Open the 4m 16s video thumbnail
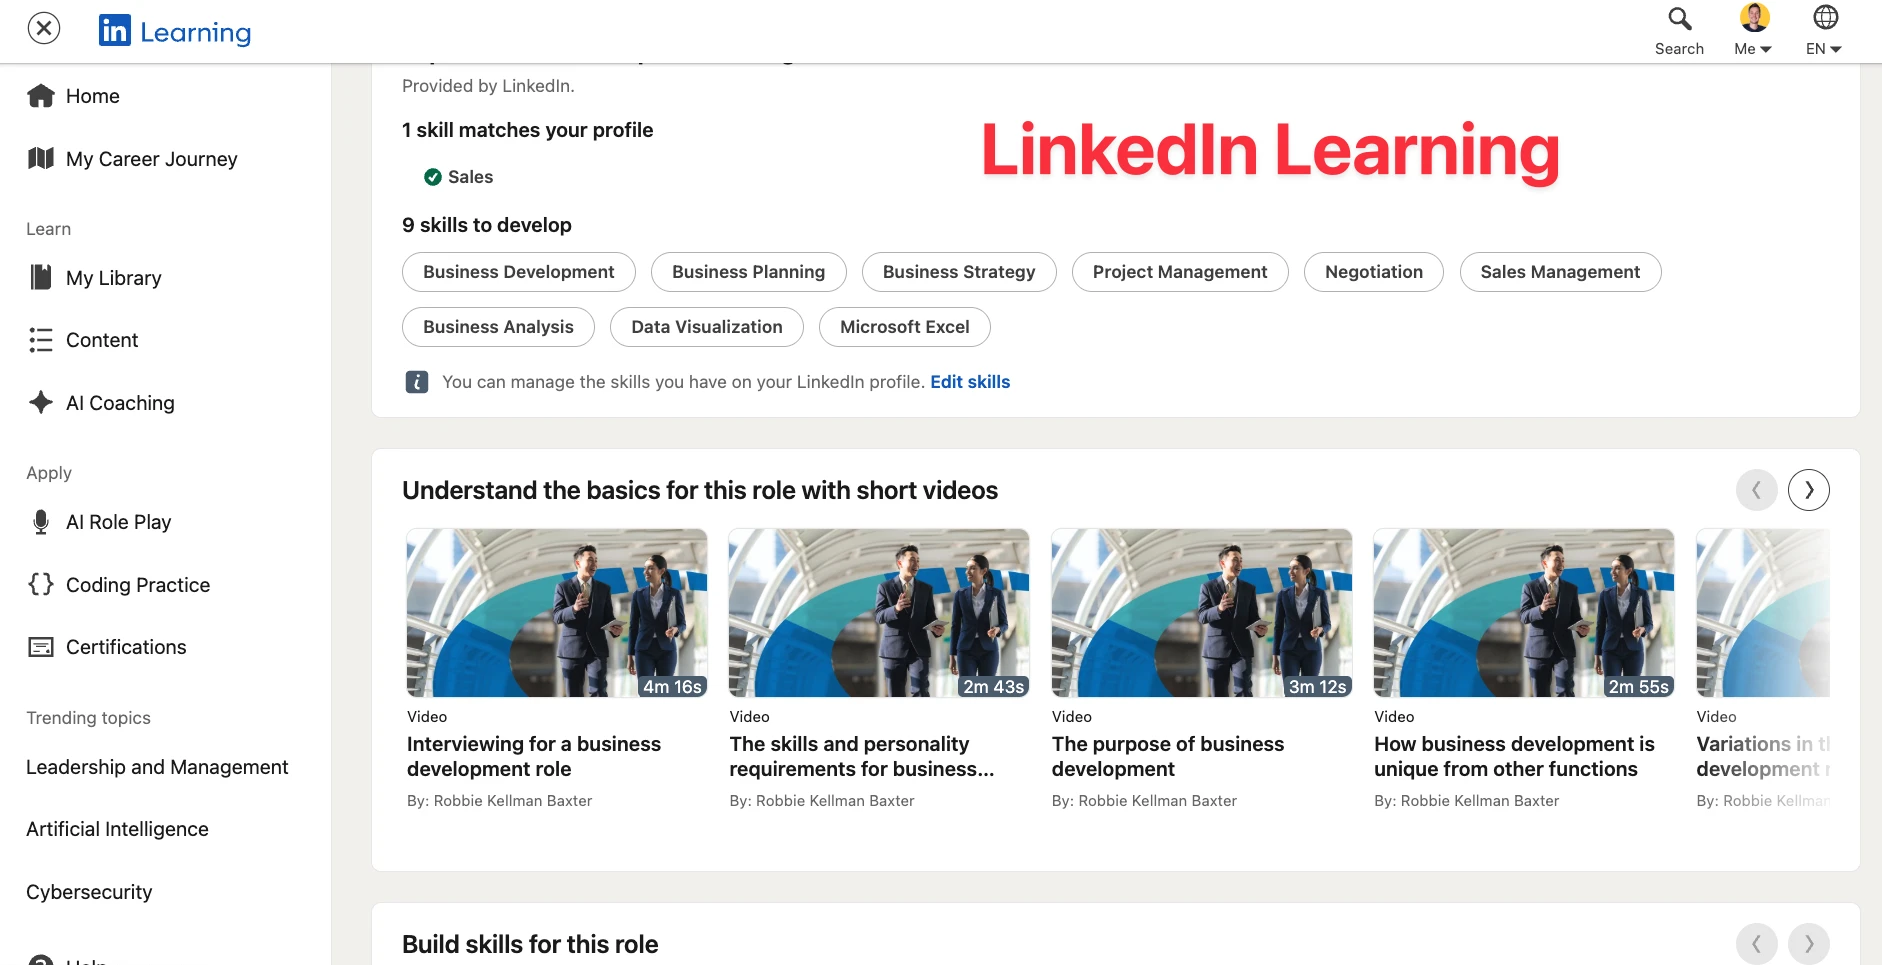This screenshot has height=965, width=1882. pyautogui.click(x=557, y=613)
